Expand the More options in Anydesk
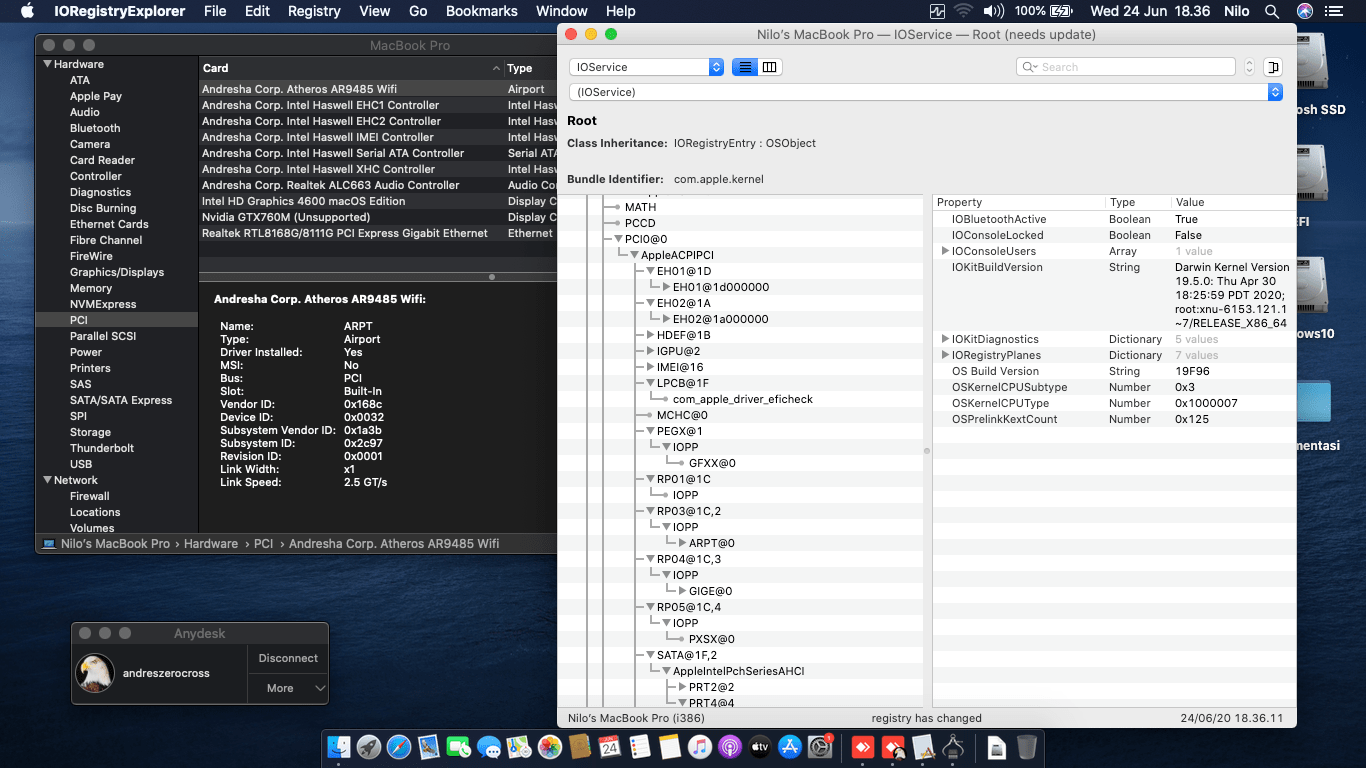This screenshot has height=768, width=1366. point(288,688)
